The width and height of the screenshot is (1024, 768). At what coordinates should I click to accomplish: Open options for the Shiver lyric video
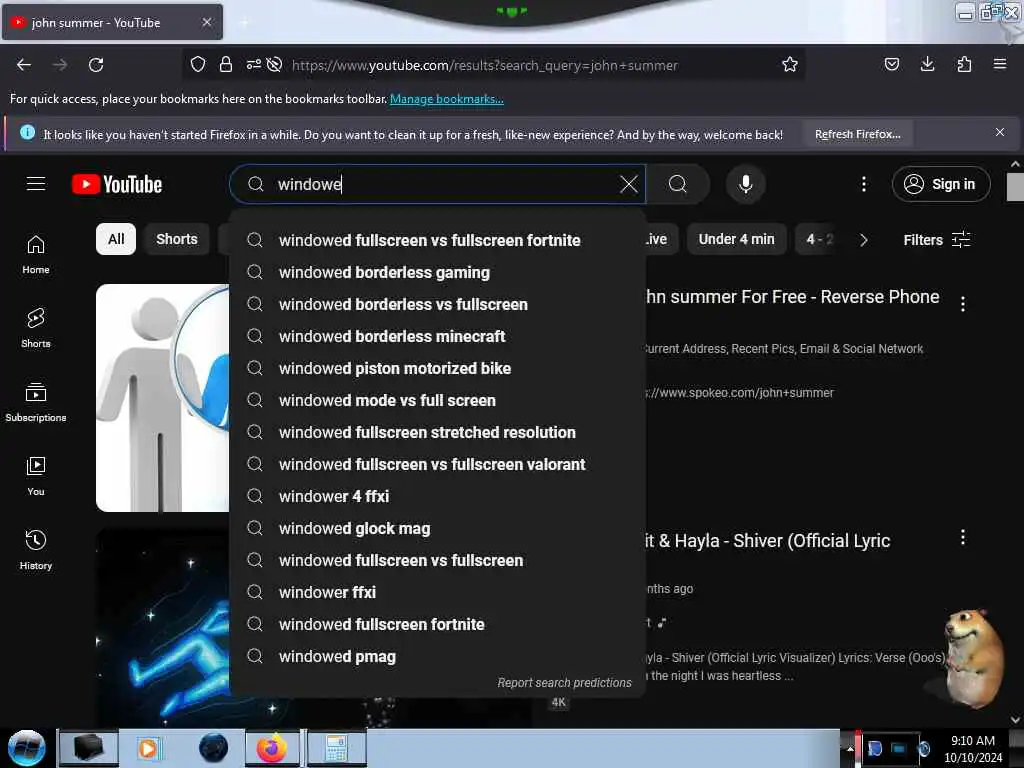point(963,537)
